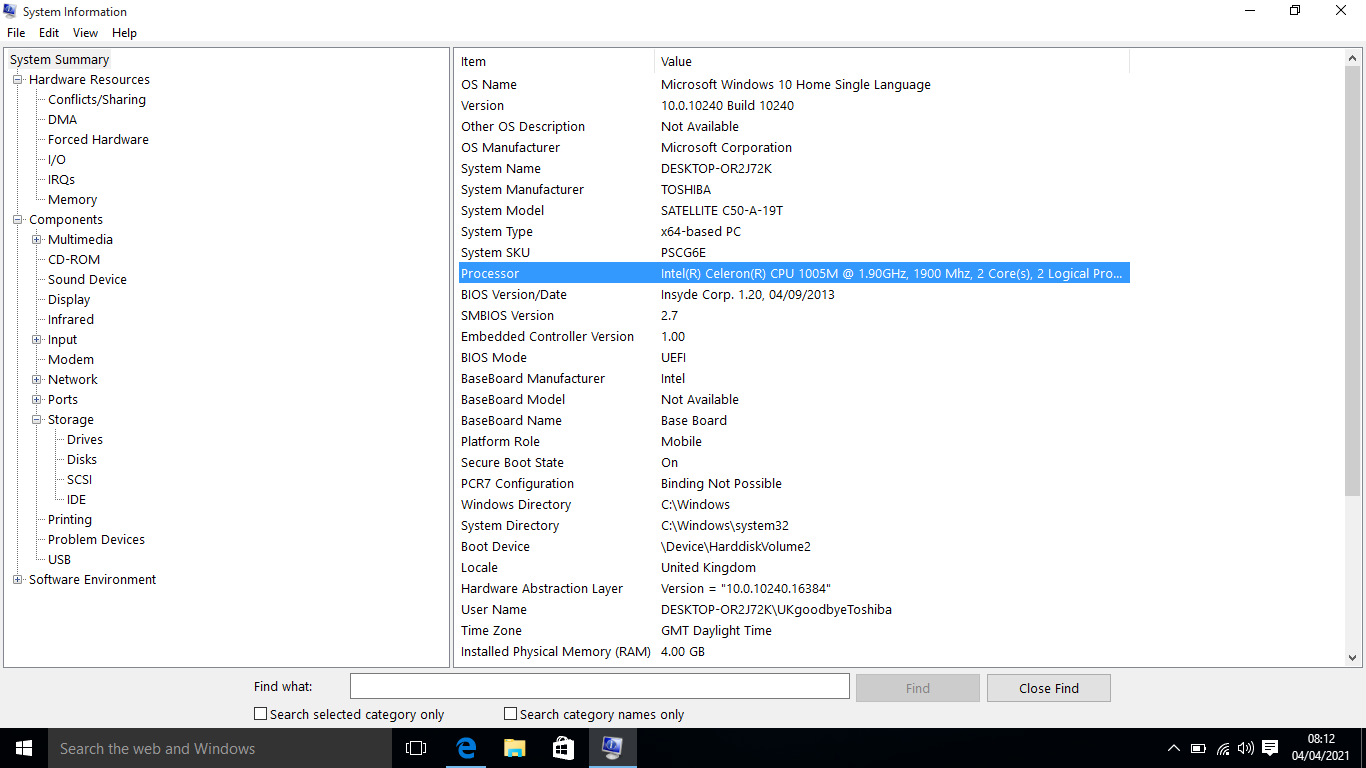Click the scroll down arrow of details pane

click(1353, 658)
